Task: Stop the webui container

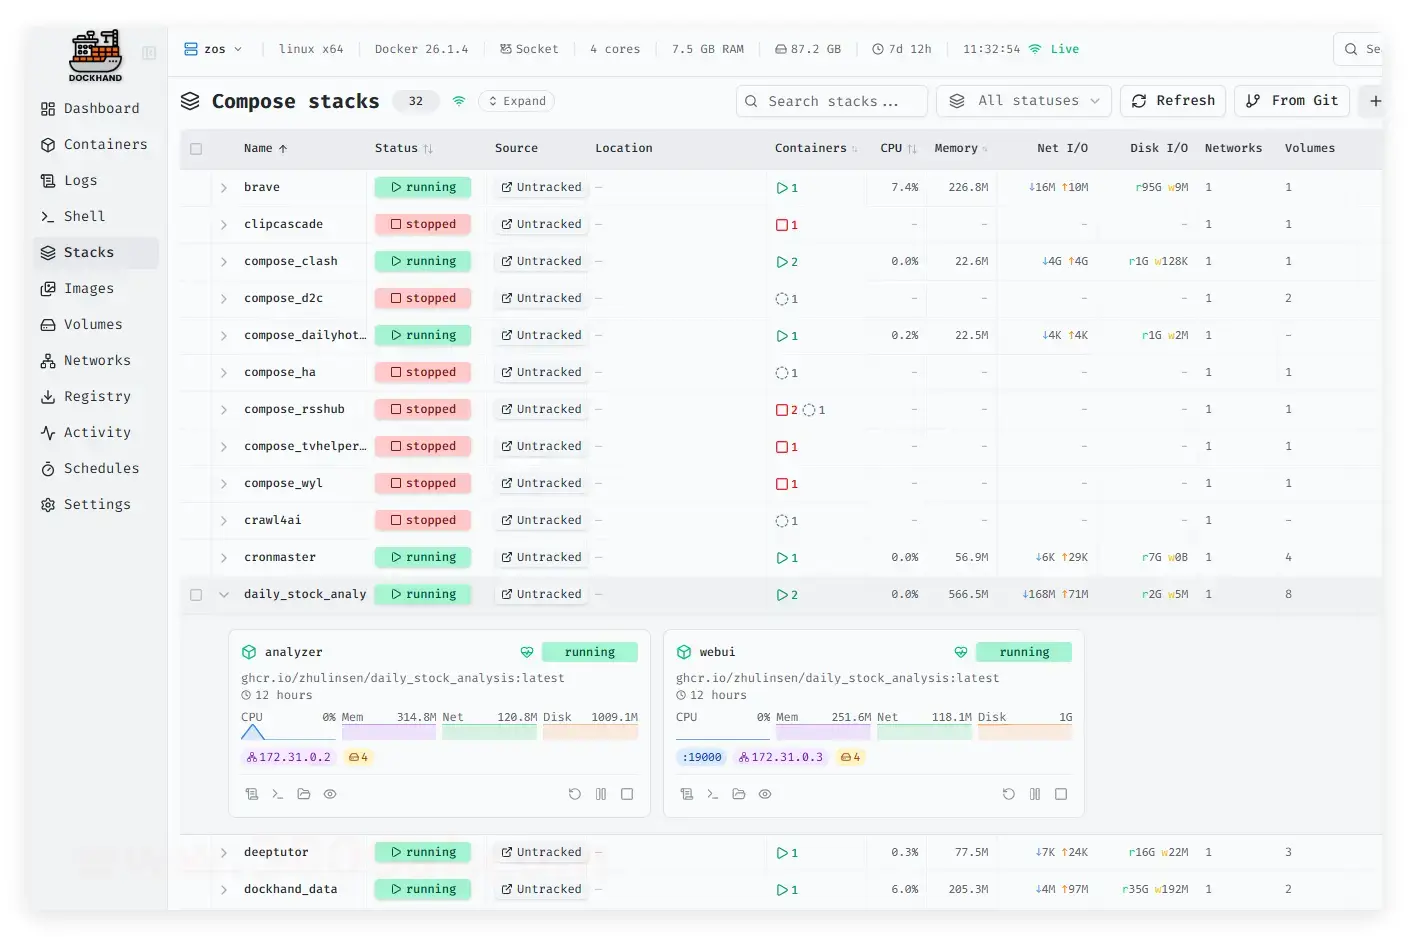Action: tap(1061, 794)
